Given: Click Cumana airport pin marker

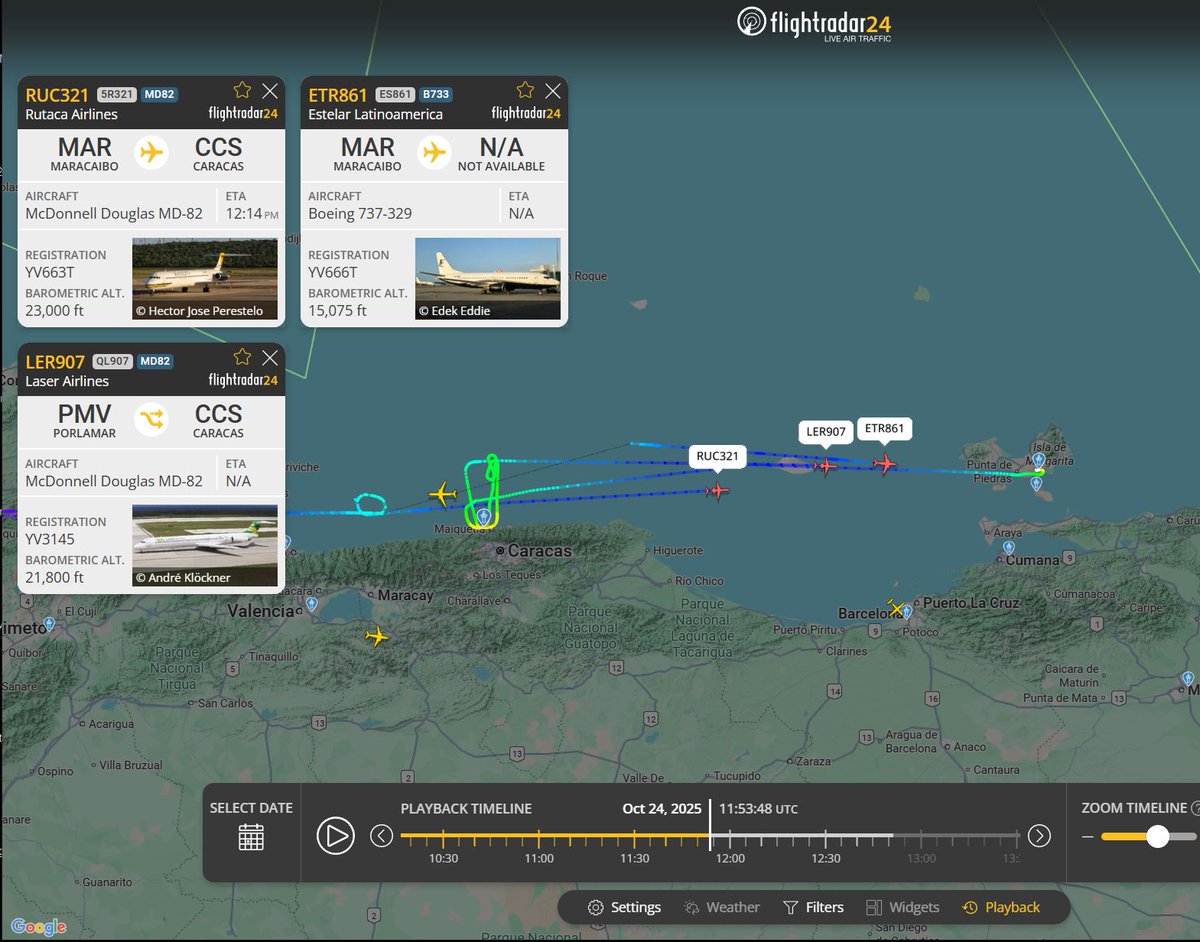Looking at the screenshot, I should [1009, 548].
